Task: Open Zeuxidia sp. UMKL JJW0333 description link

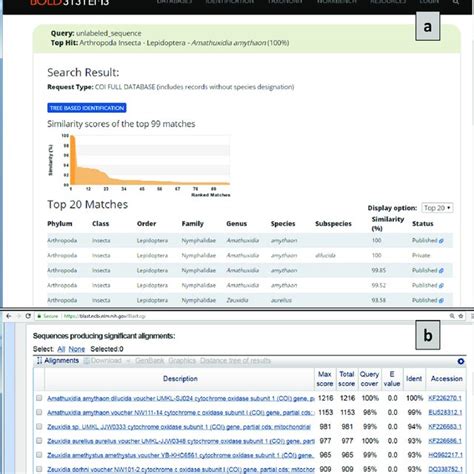Action: tap(179, 427)
